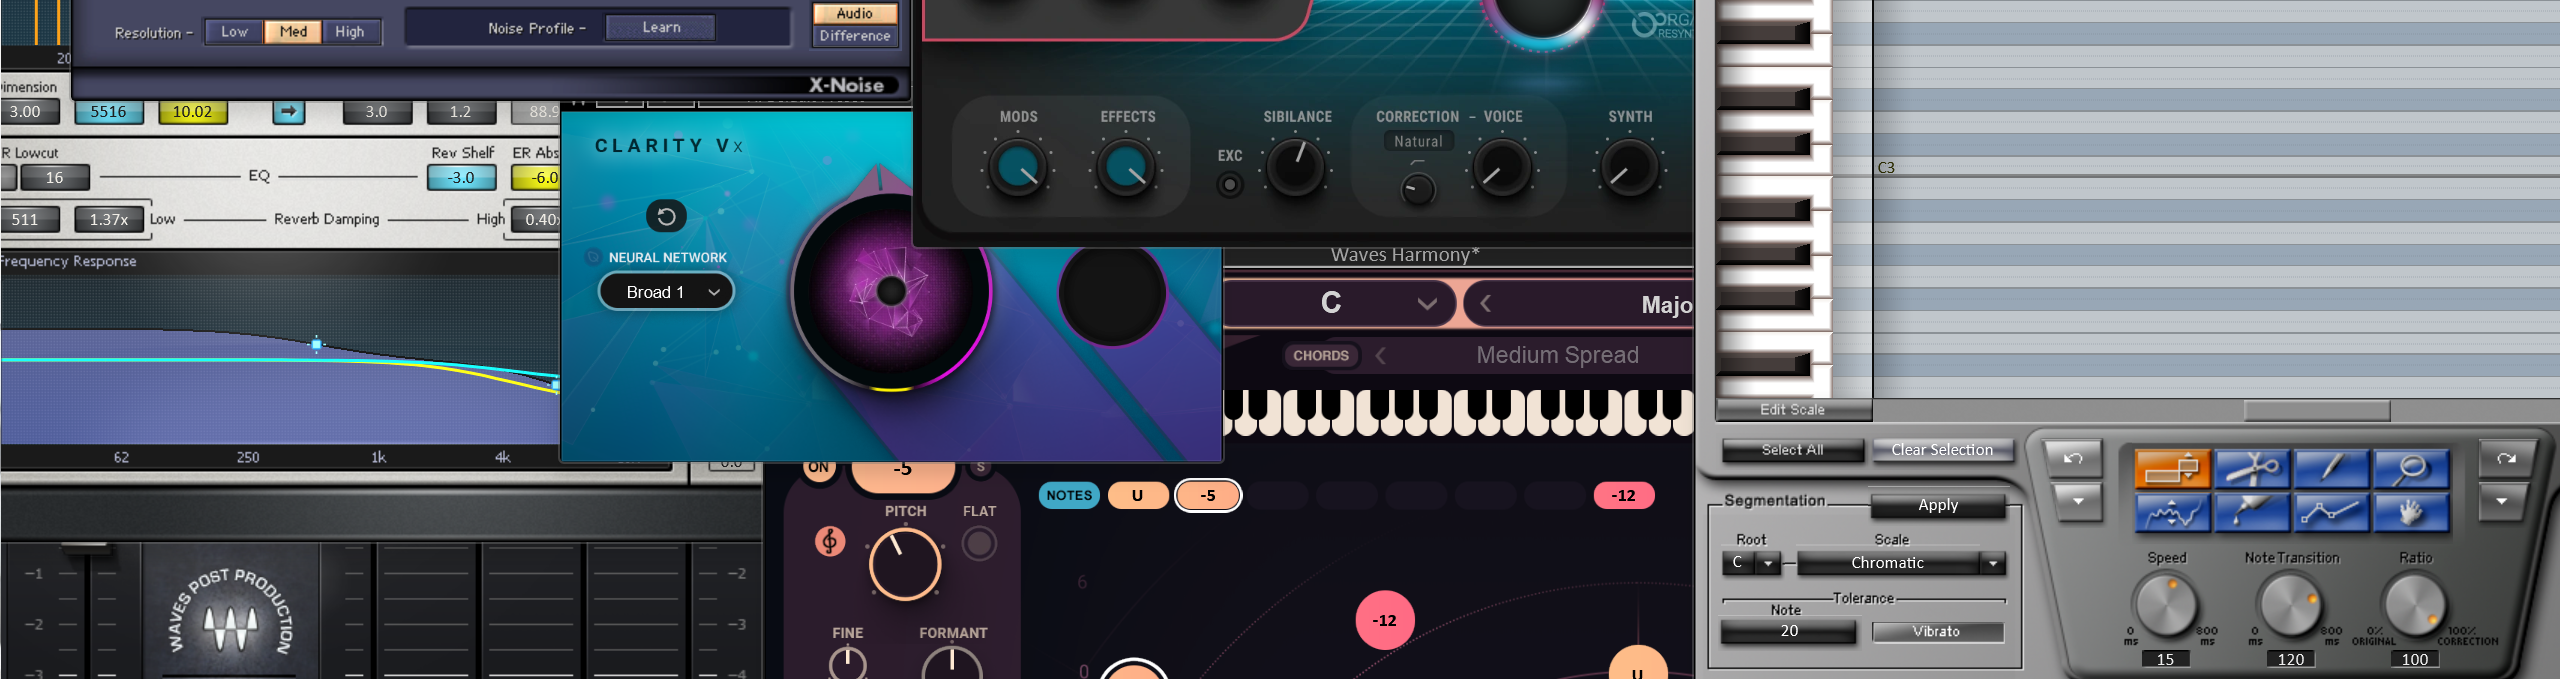The width and height of the screenshot is (2560, 679).
Task: Switch to the CHORDS tab
Action: (x=1320, y=355)
